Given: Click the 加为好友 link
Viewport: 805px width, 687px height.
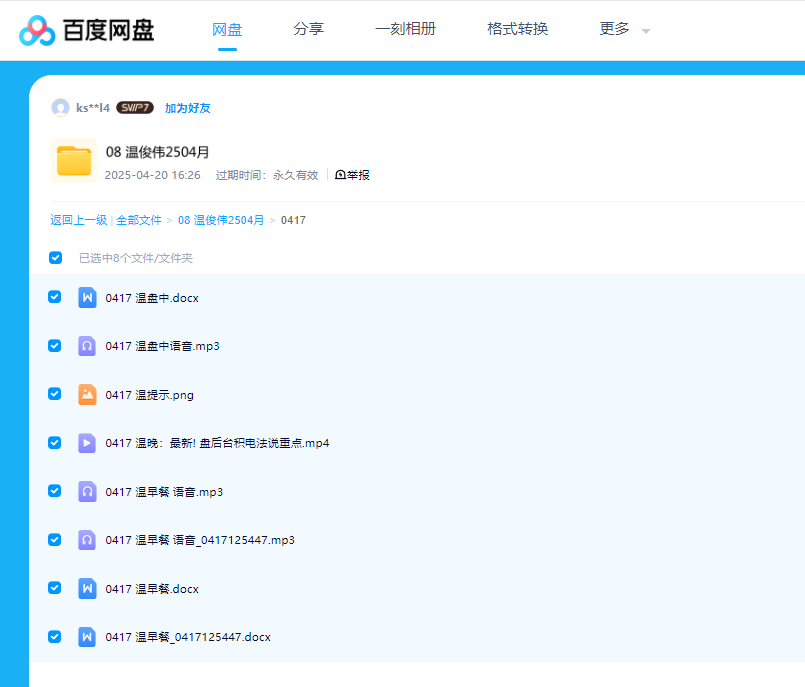Looking at the screenshot, I should coord(187,108).
